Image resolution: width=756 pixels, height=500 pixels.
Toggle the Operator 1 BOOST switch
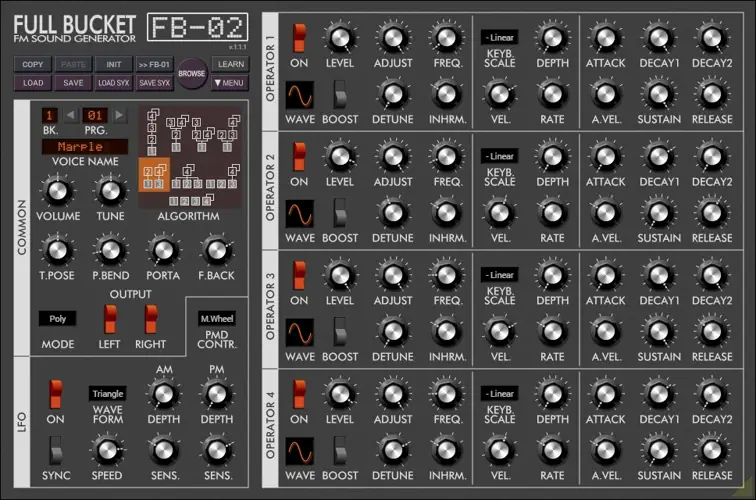click(340, 96)
